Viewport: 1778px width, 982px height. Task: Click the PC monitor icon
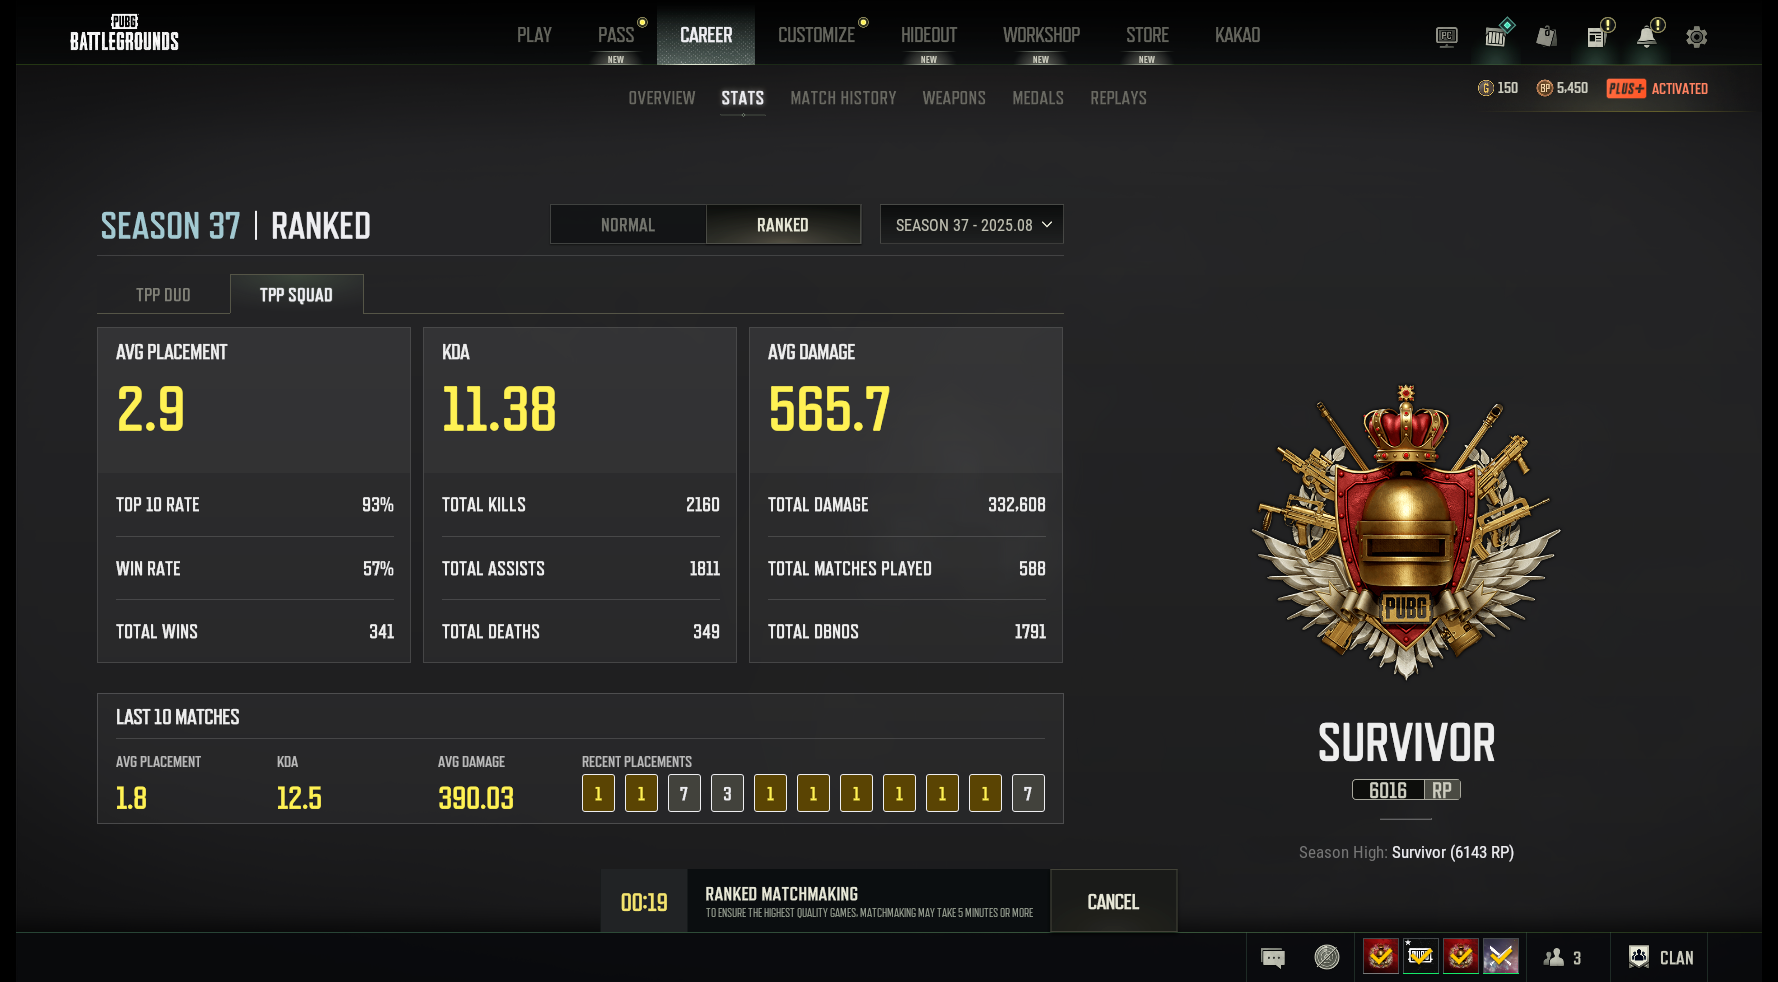(1446, 37)
